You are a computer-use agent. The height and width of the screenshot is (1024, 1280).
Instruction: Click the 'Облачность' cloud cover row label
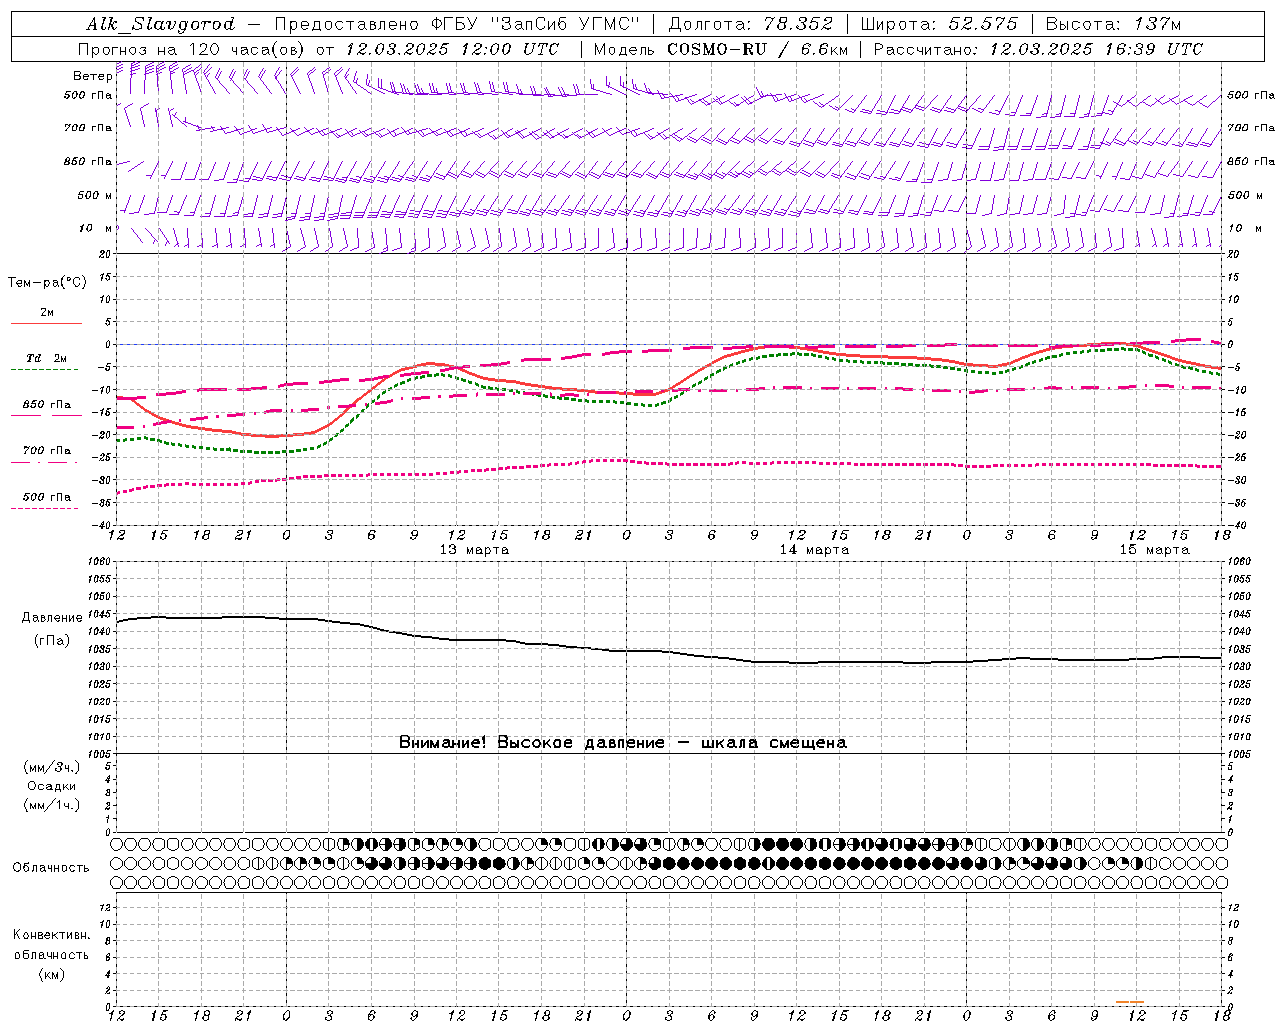click(x=51, y=868)
